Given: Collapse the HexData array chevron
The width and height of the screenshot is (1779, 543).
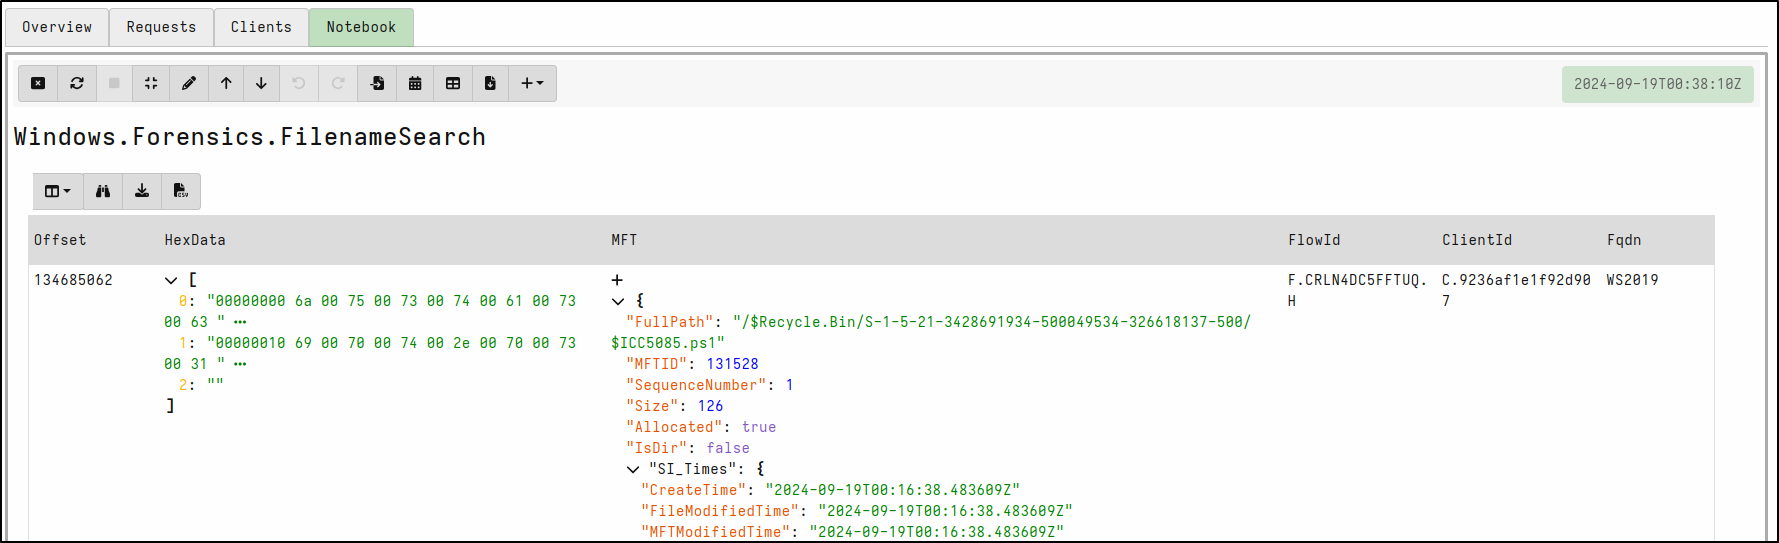Looking at the screenshot, I should (171, 281).
